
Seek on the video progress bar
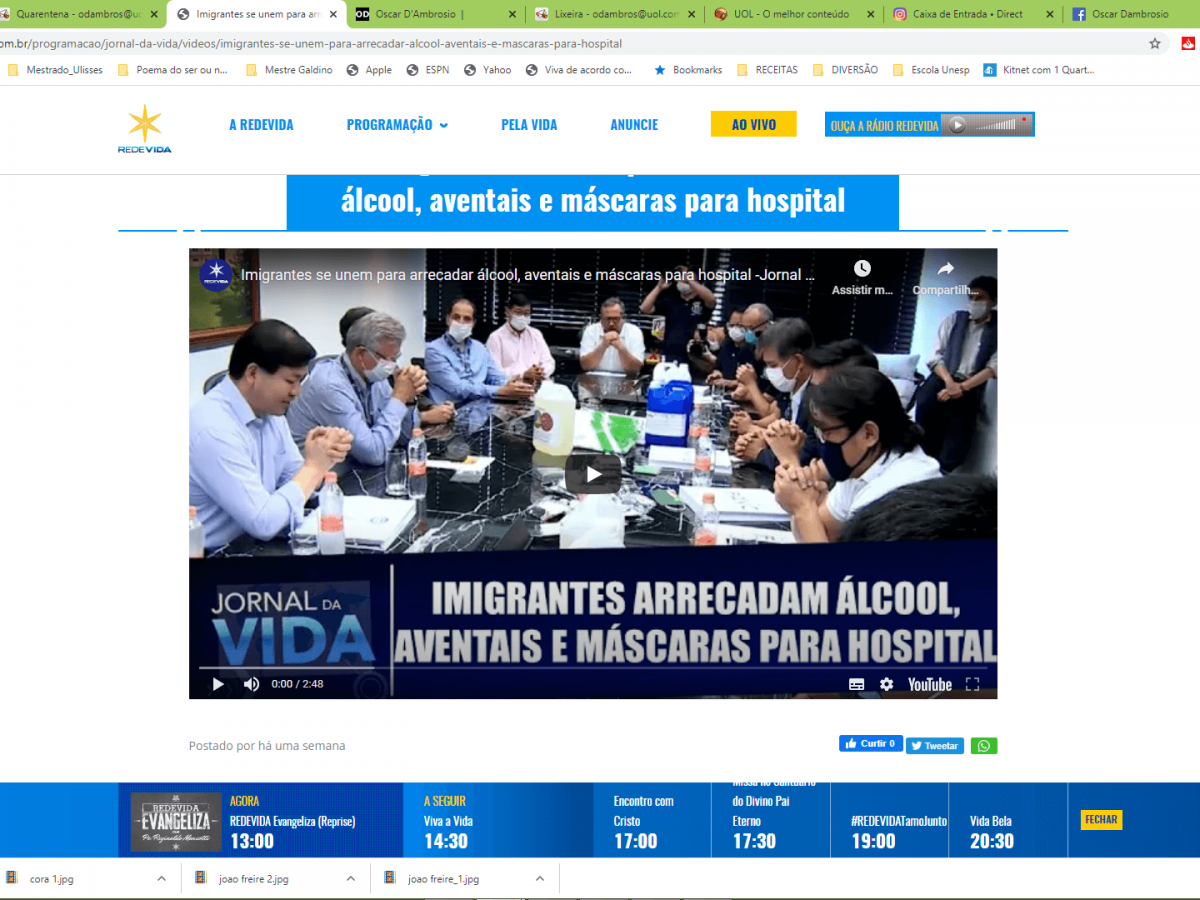593,667
